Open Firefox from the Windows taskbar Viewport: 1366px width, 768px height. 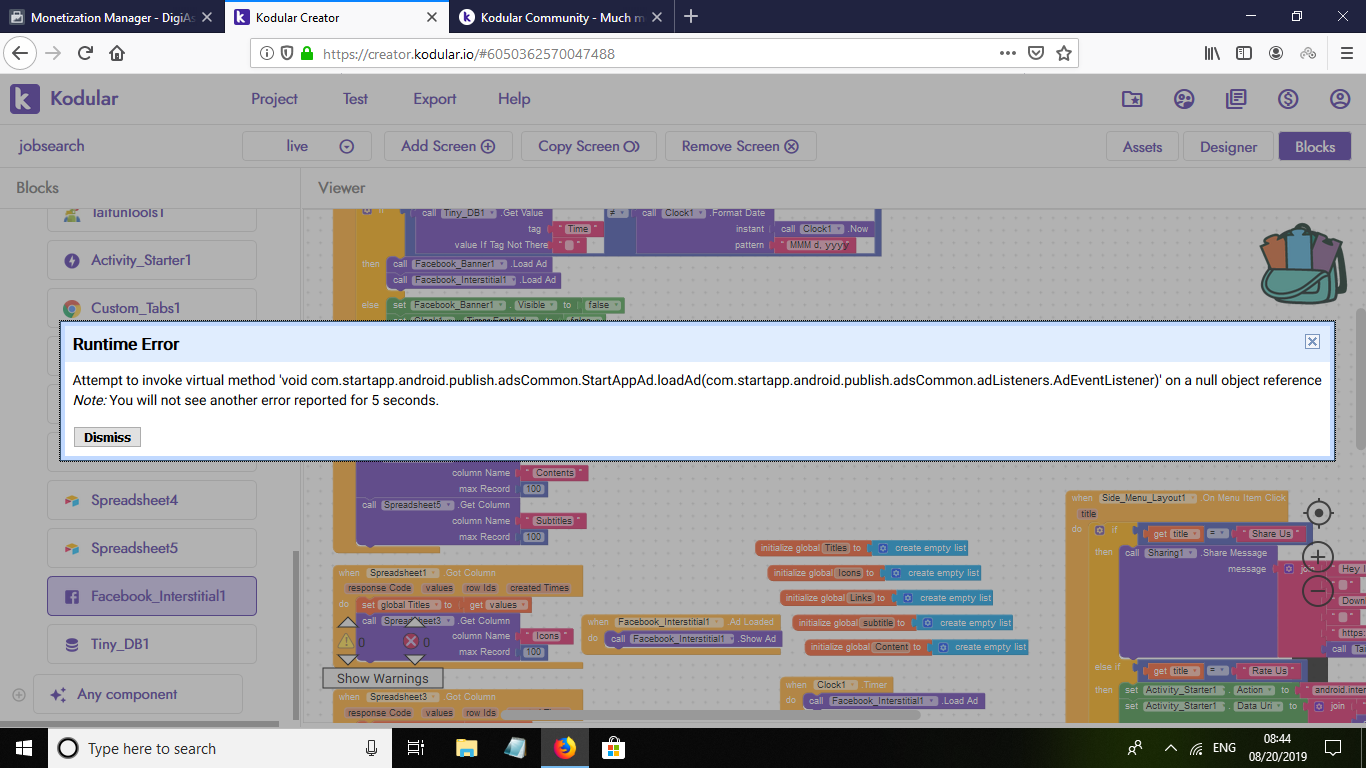(x=565, y=748)
